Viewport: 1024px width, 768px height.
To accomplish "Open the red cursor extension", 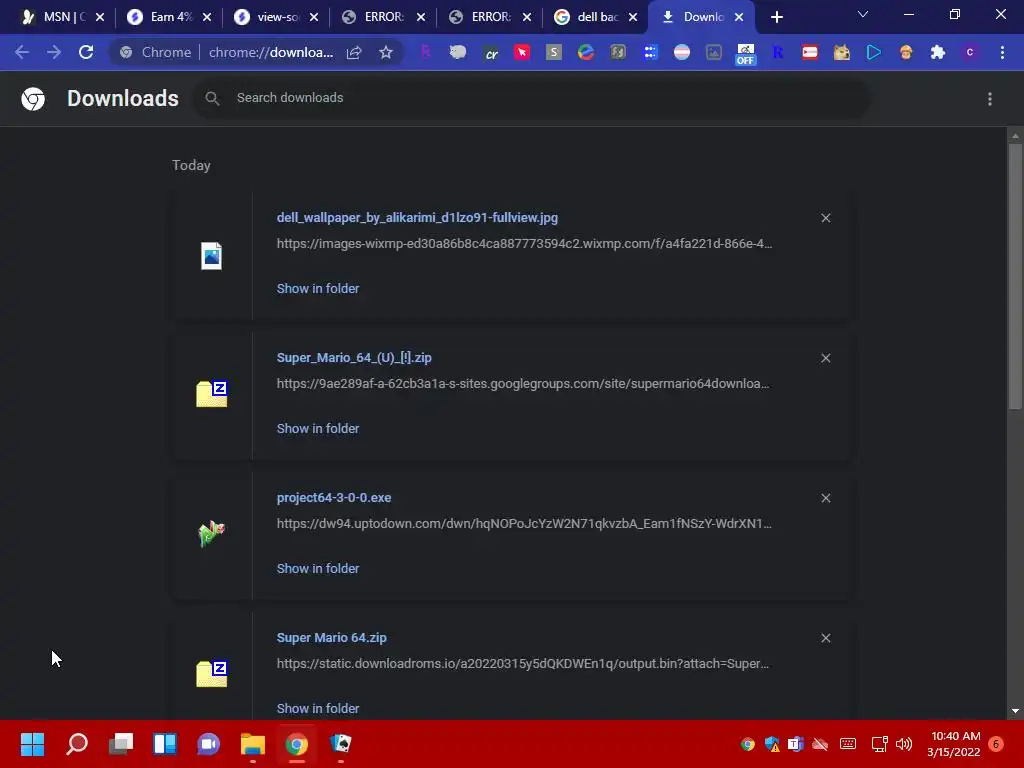I will [522, 52].
